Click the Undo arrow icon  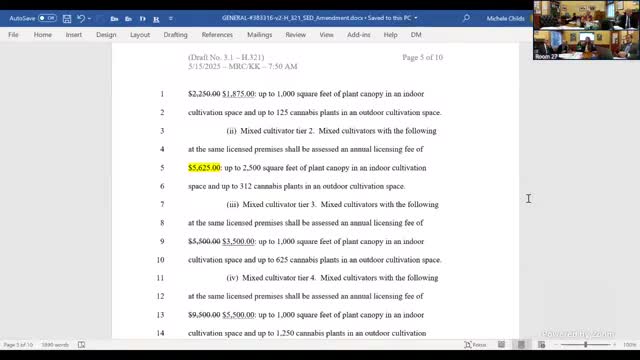tap(81, 18)
